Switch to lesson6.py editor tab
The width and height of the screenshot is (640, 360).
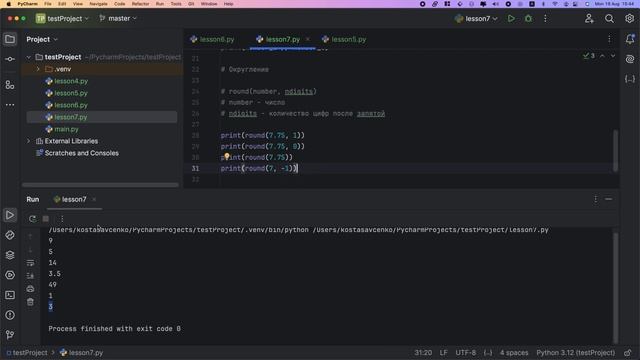pyautogui.click(x=212, y=40)
